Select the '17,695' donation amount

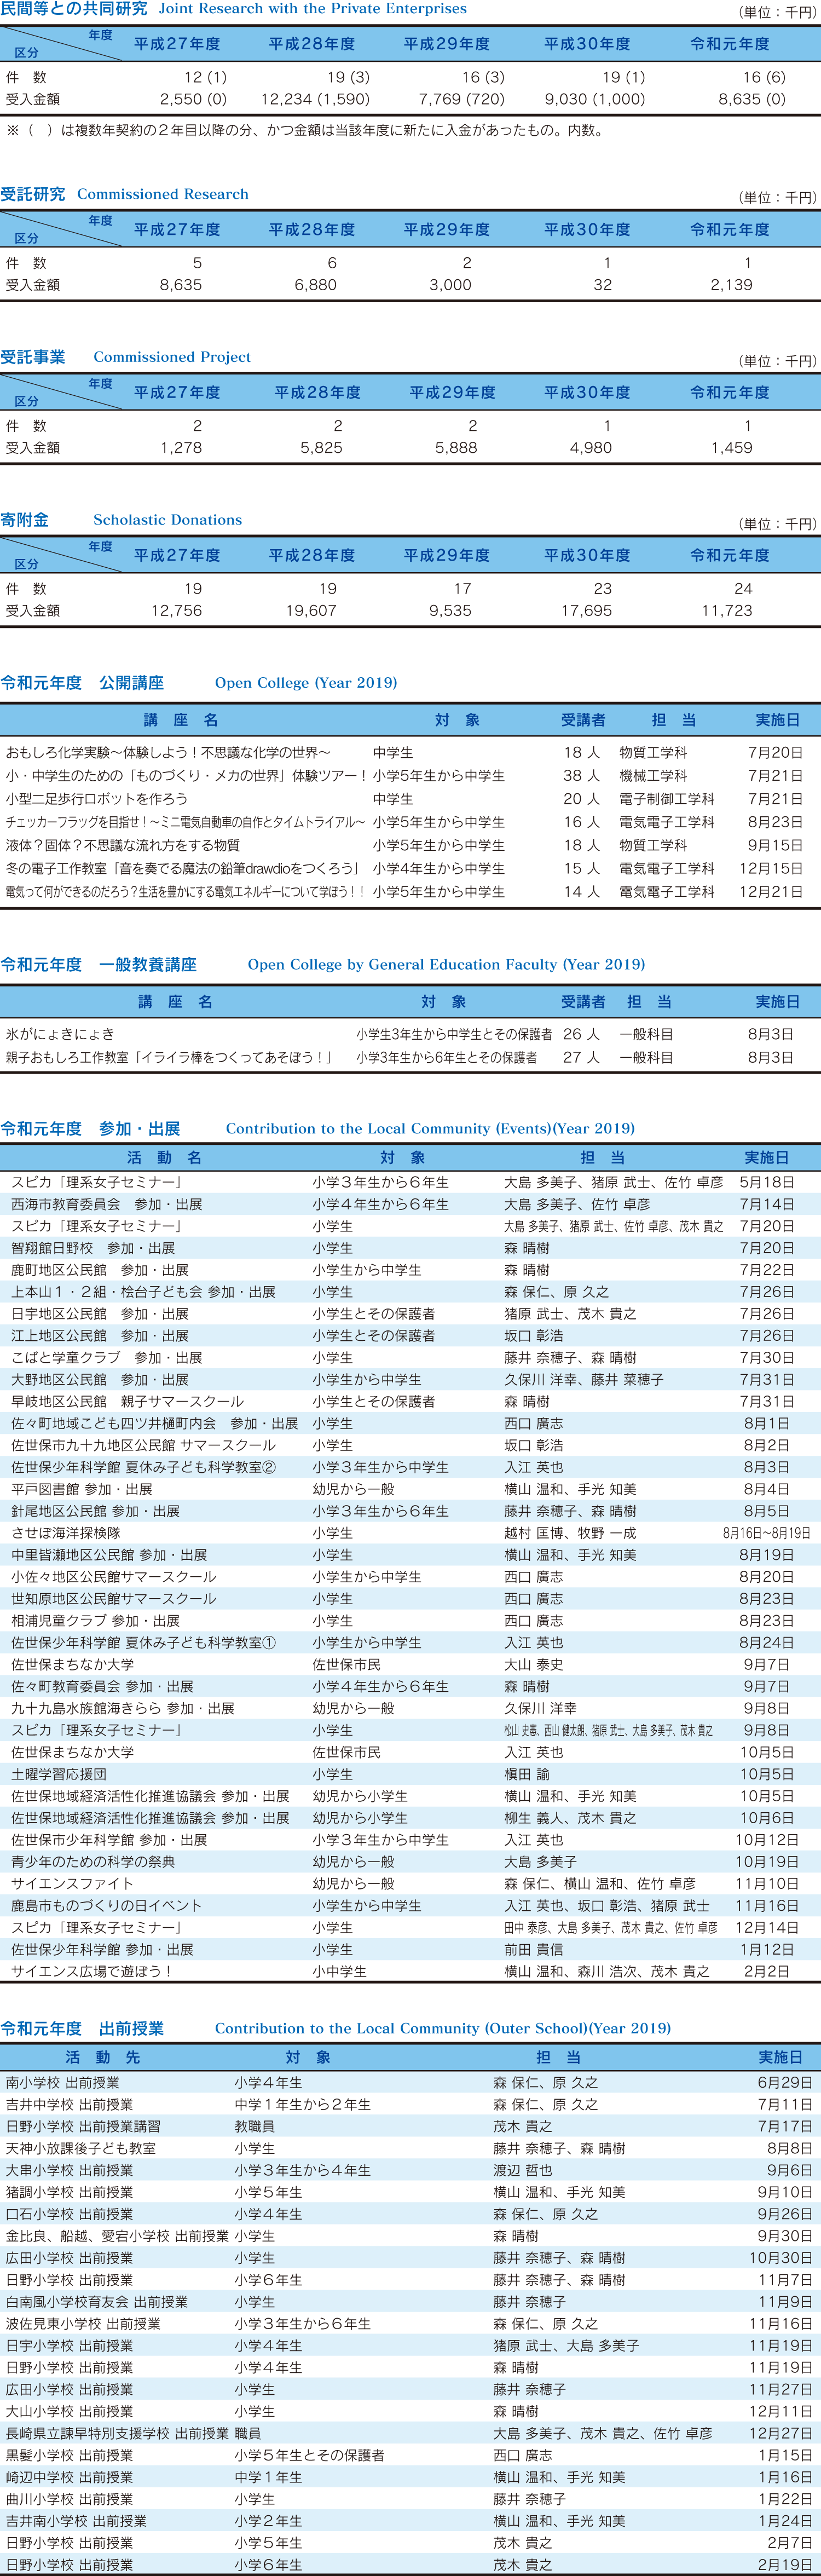pyautogui.click(x=586, y=611)
